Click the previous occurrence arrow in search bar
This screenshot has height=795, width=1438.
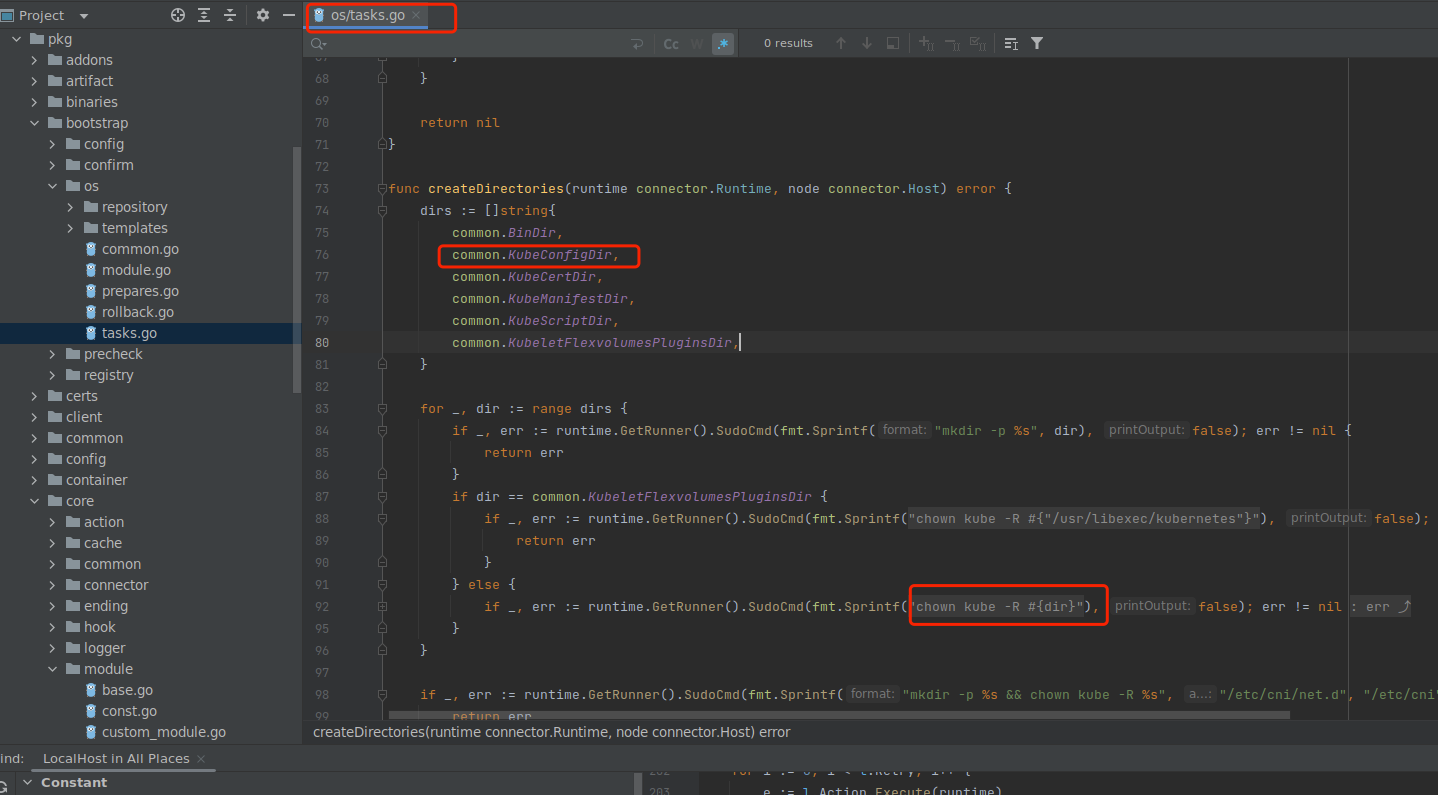[x=841, y=43]
